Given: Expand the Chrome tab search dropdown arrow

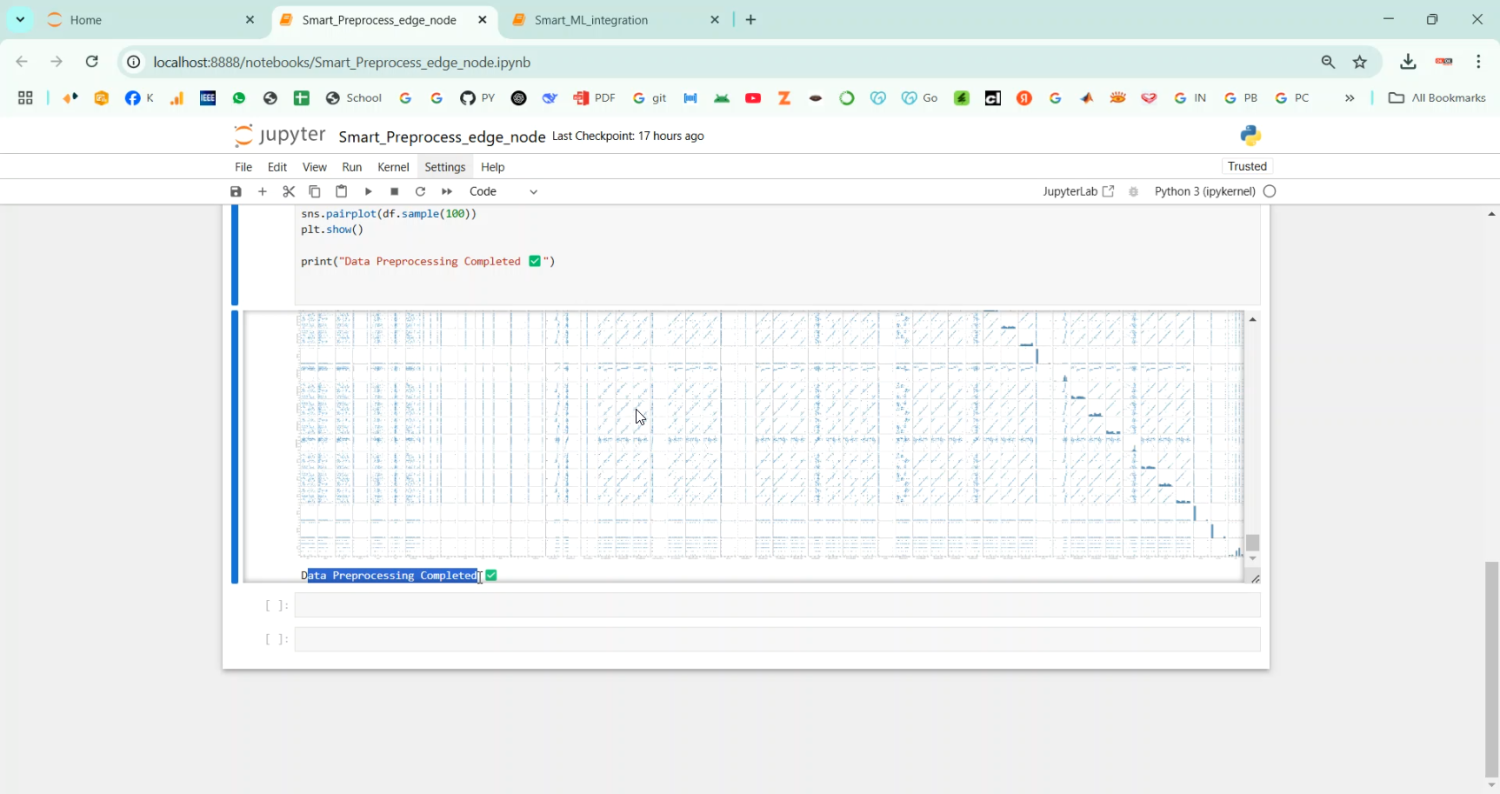Looking at the screenshot, I should pos(20,19).
